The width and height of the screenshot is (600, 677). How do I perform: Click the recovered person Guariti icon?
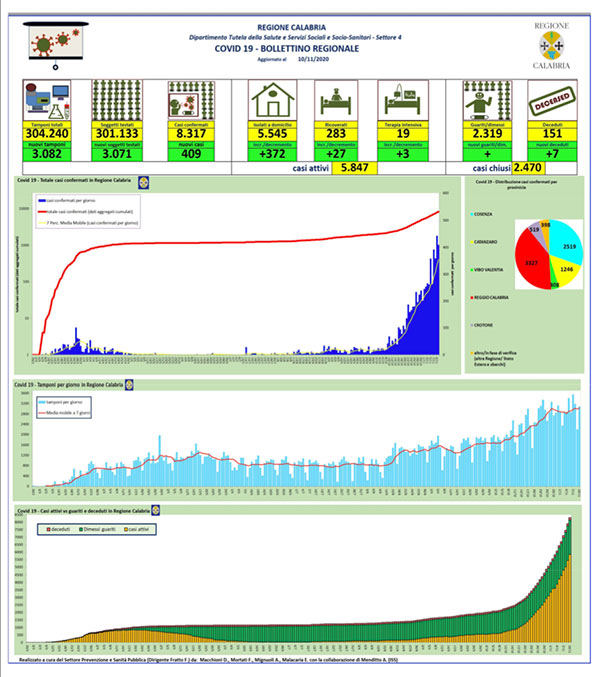[487, 100]
